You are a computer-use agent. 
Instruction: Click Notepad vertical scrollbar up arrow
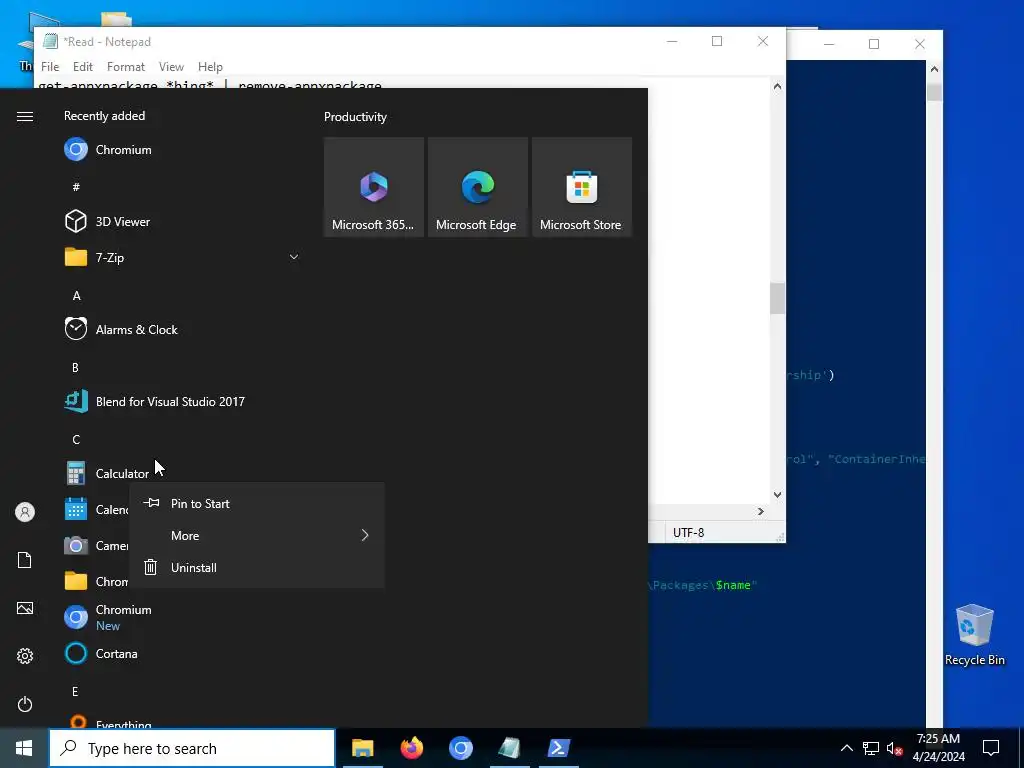click(777, 86)
